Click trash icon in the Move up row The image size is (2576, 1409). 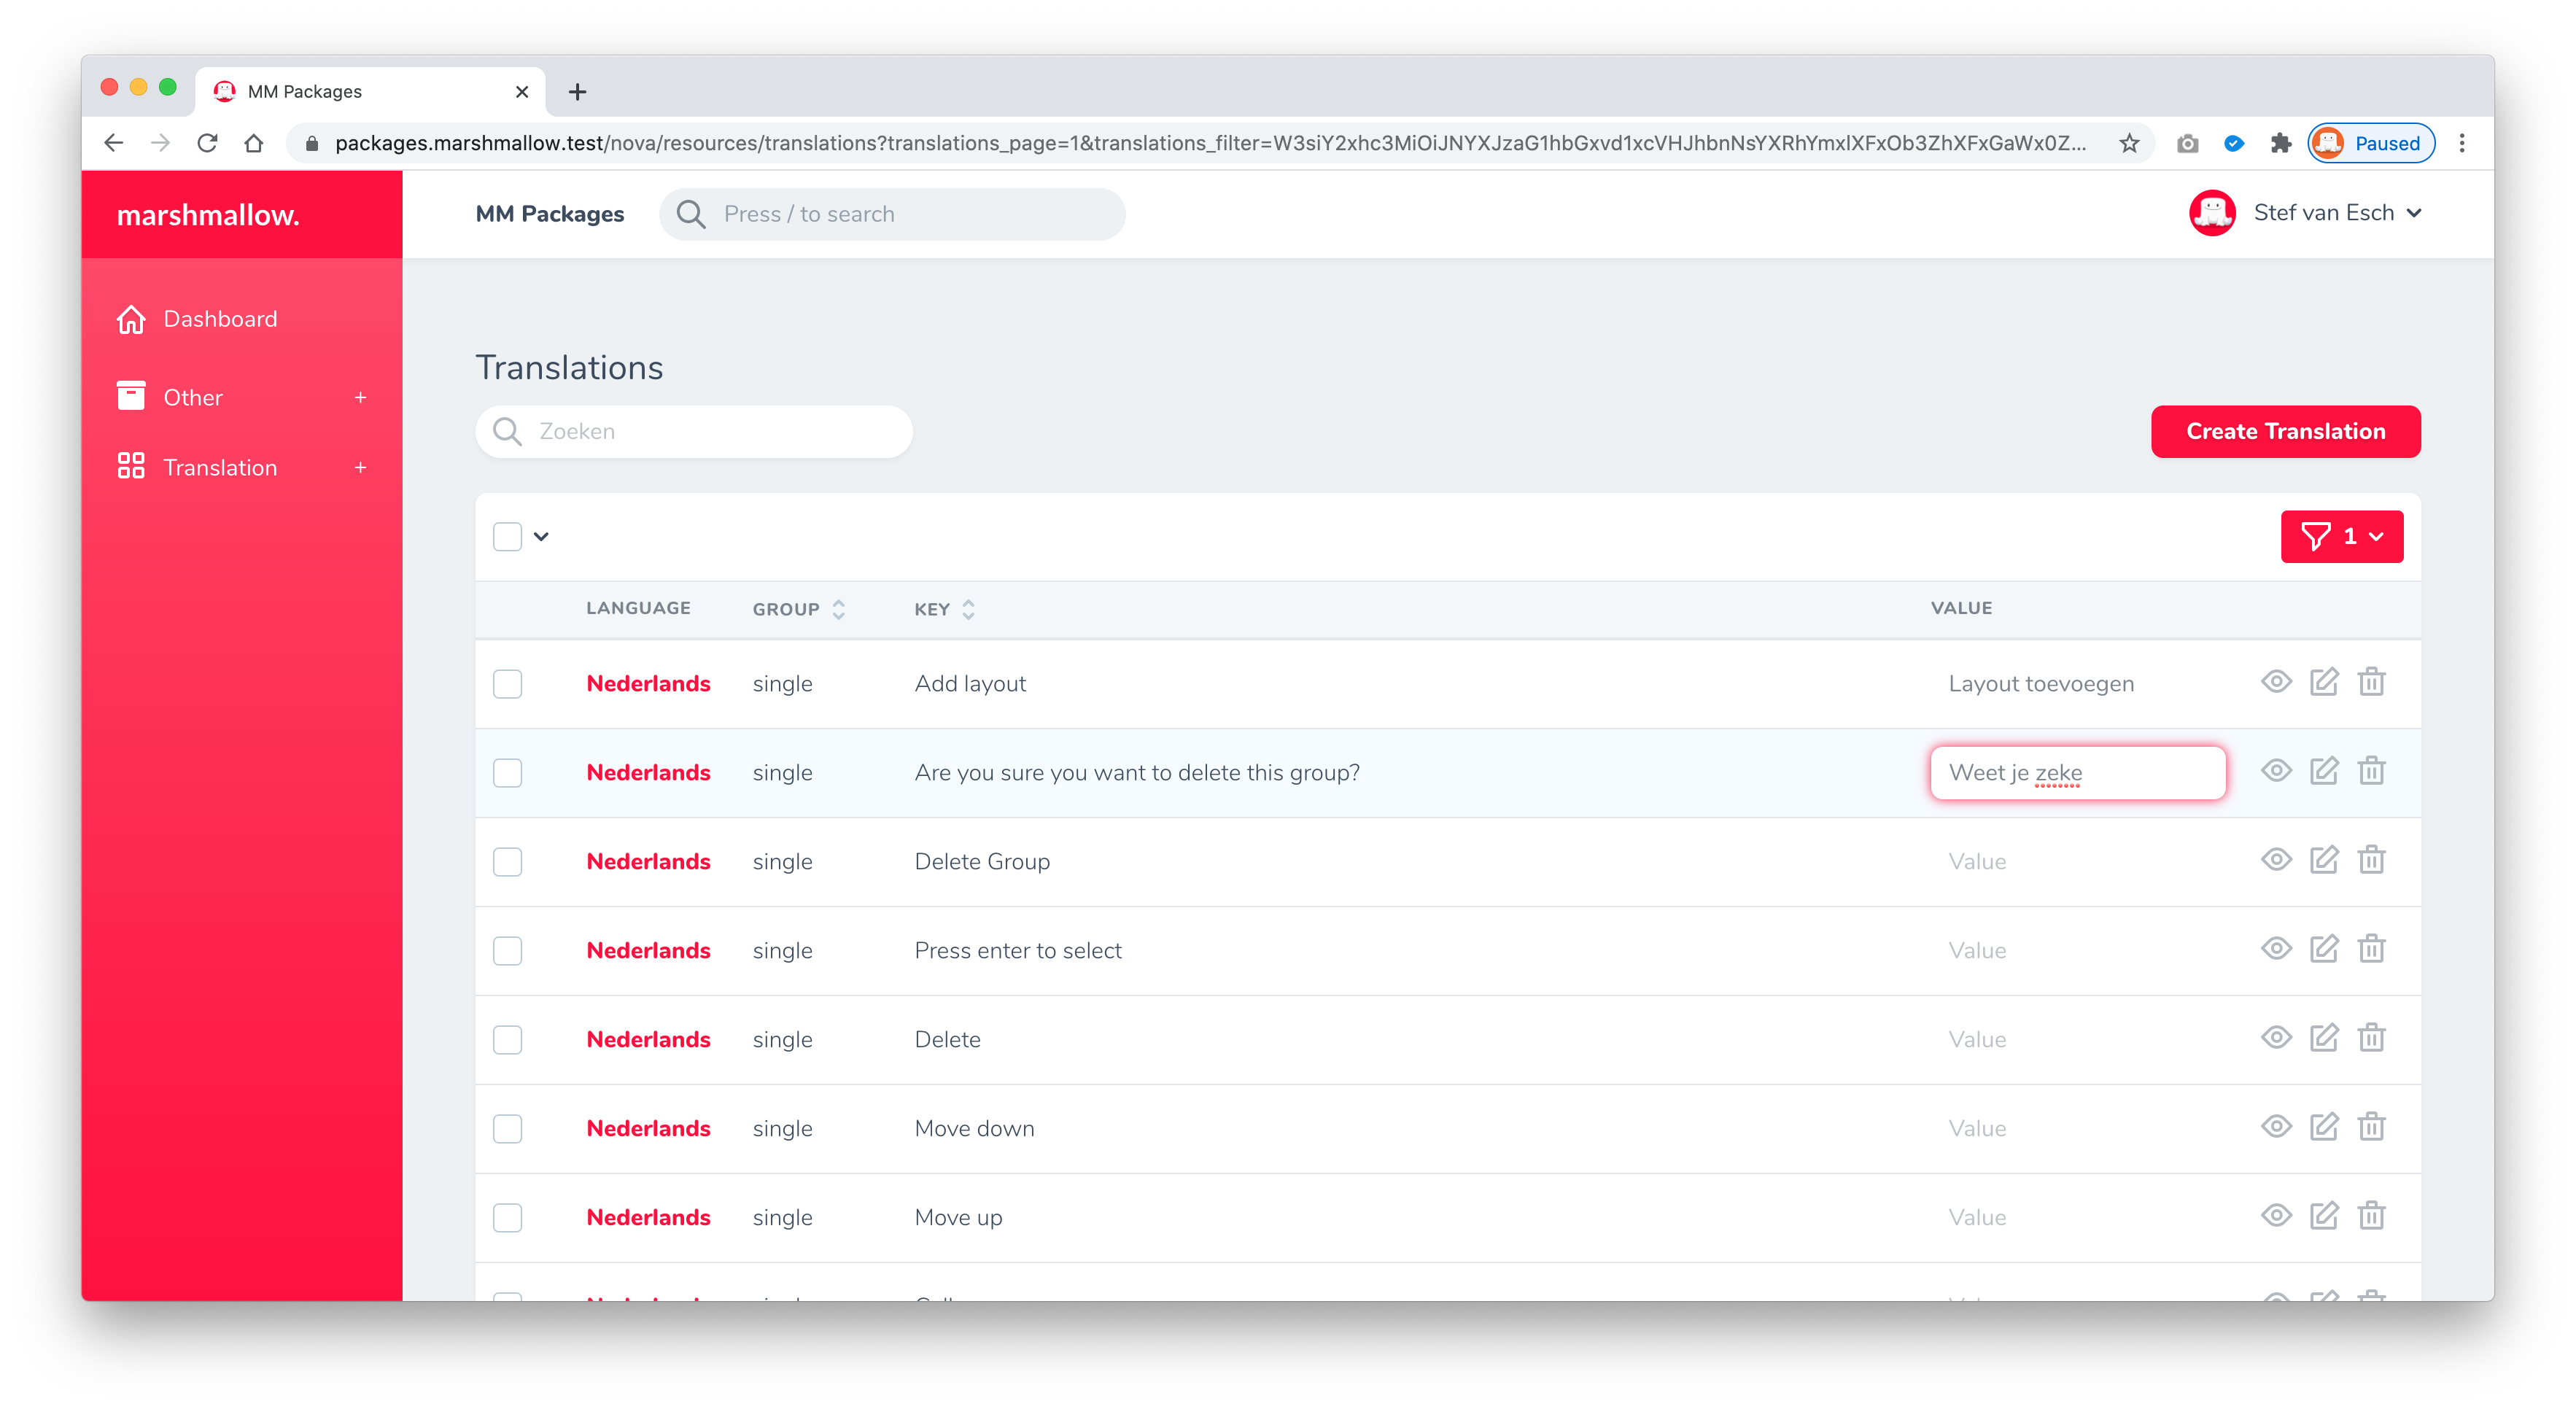[x=2371, y=1215]
